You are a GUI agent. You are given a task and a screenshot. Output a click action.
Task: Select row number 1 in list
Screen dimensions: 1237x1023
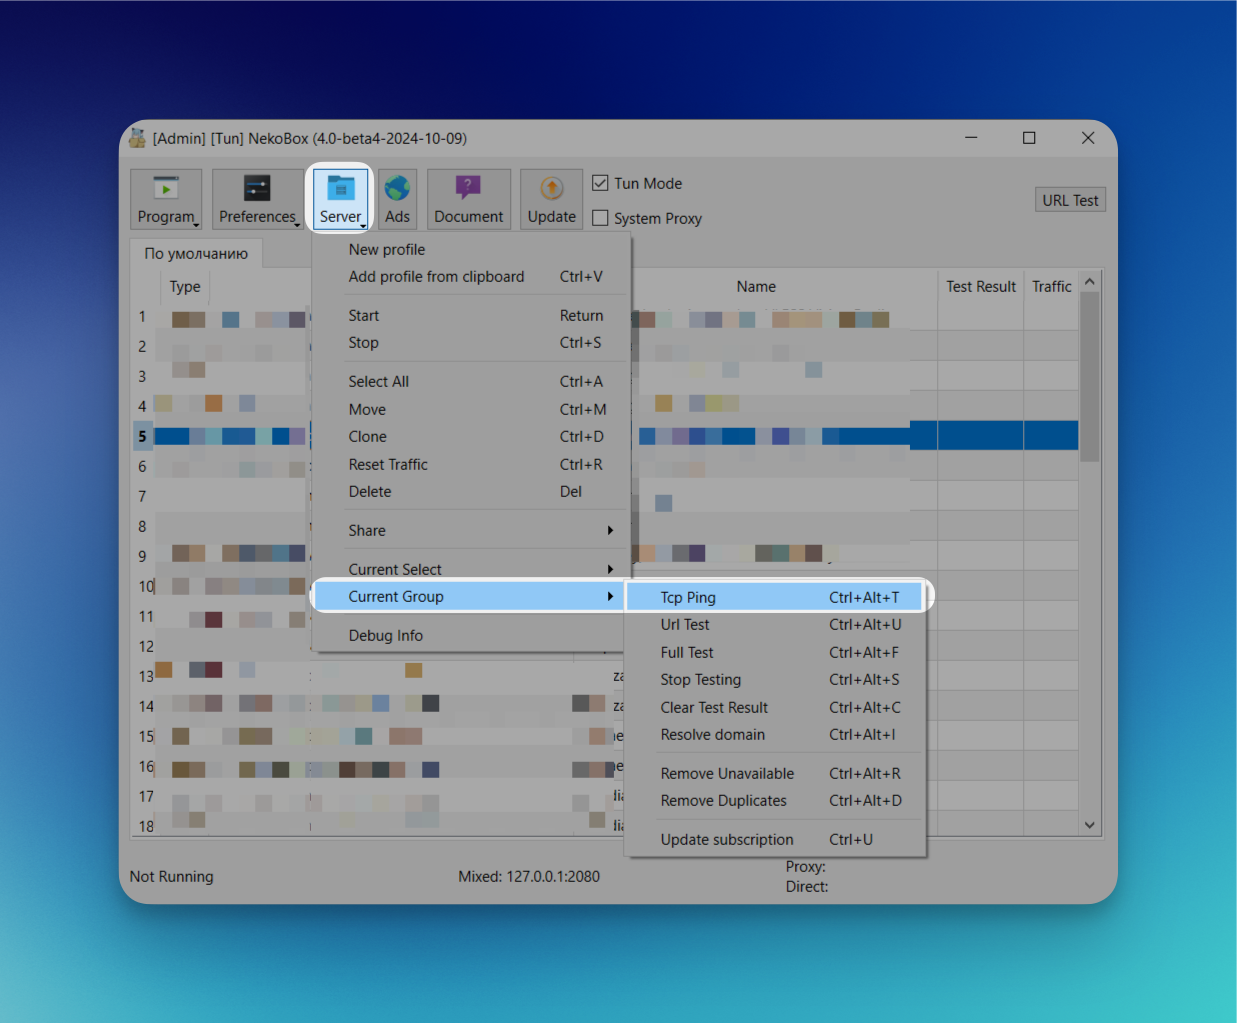pyautogui.click(x=142, y=316)
